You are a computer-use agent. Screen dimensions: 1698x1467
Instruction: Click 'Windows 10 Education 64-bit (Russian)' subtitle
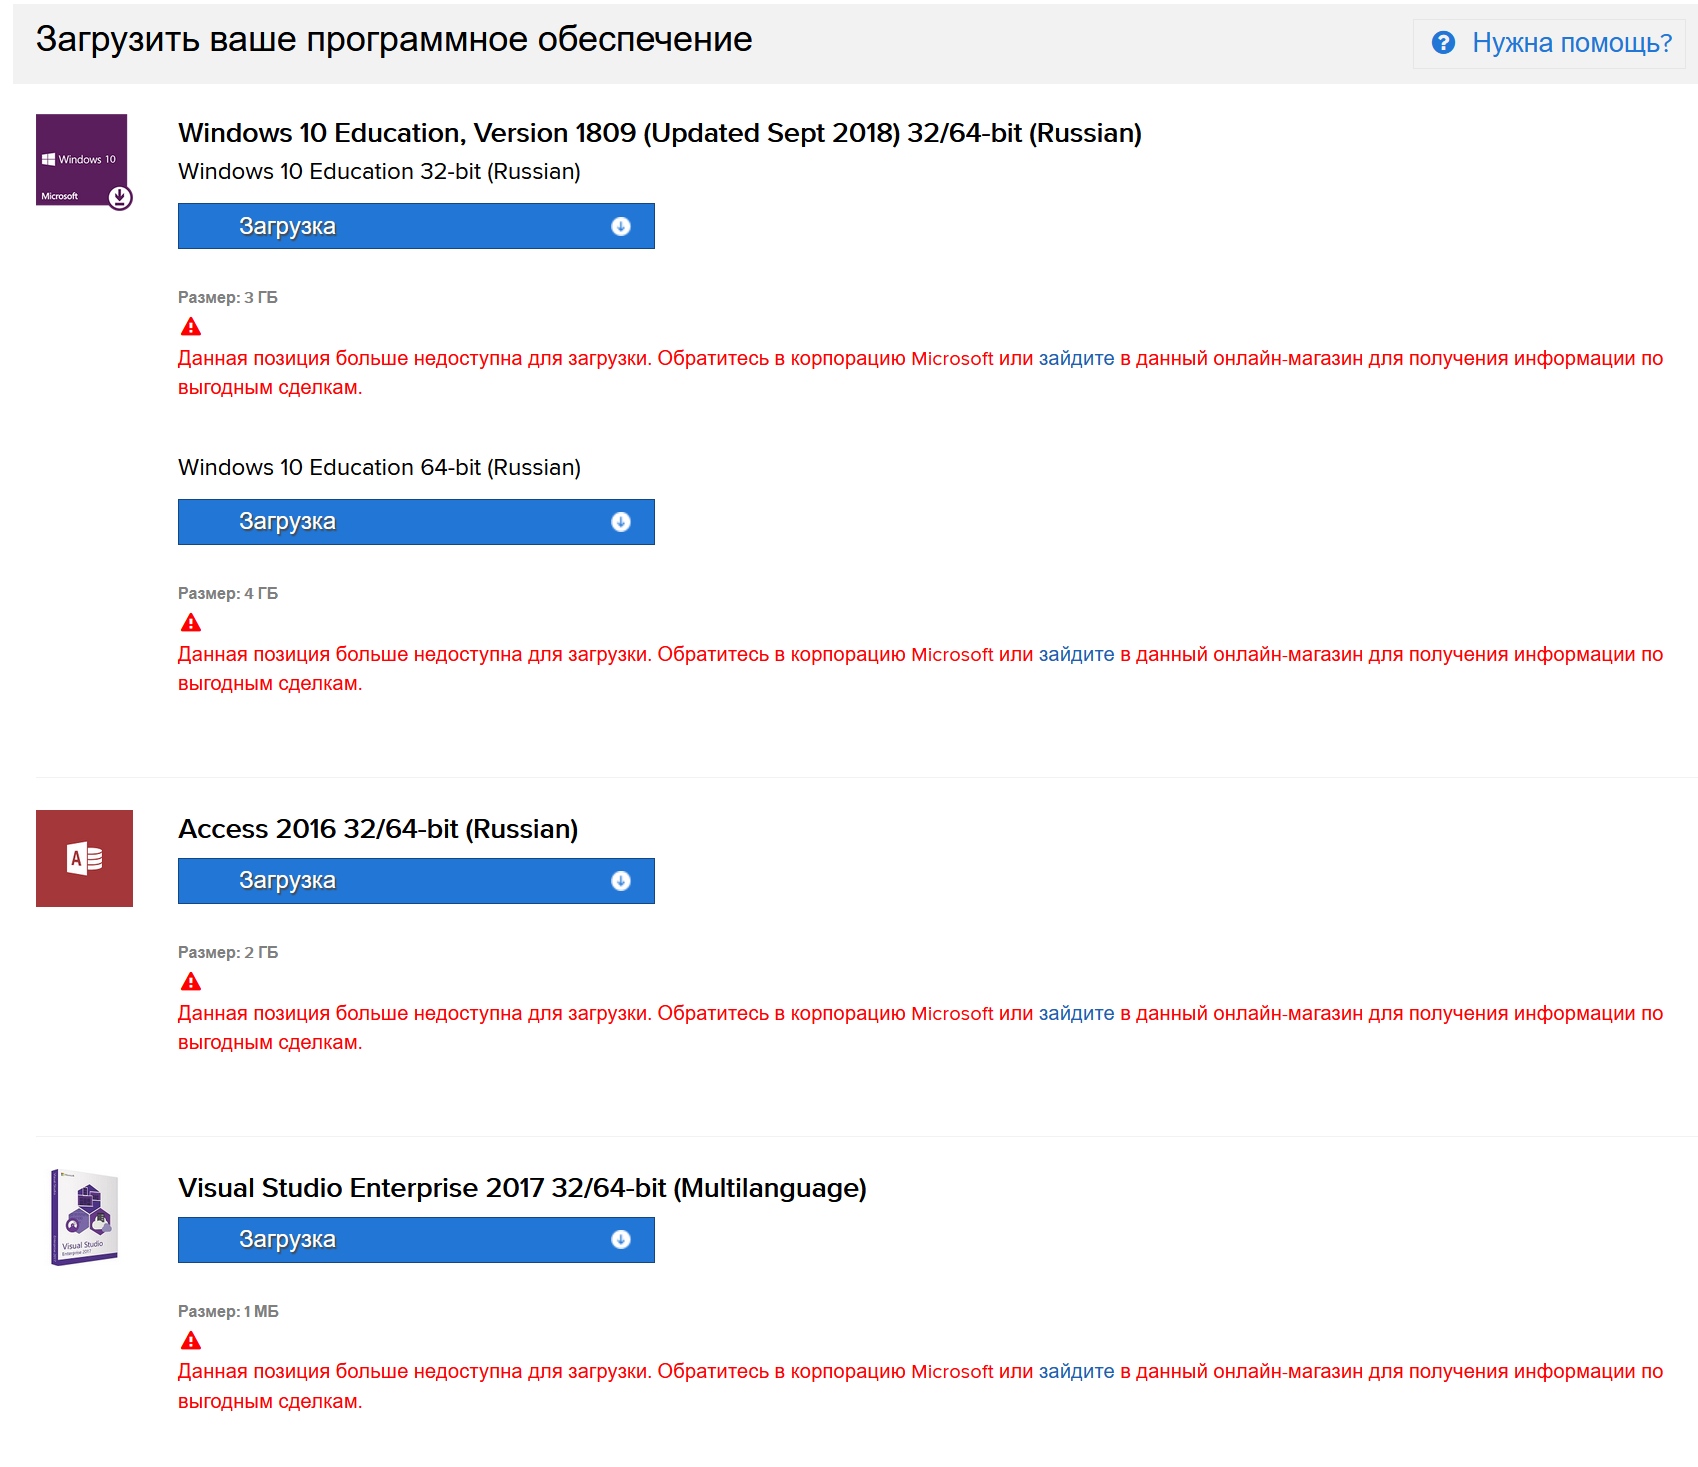pos(379,468)
